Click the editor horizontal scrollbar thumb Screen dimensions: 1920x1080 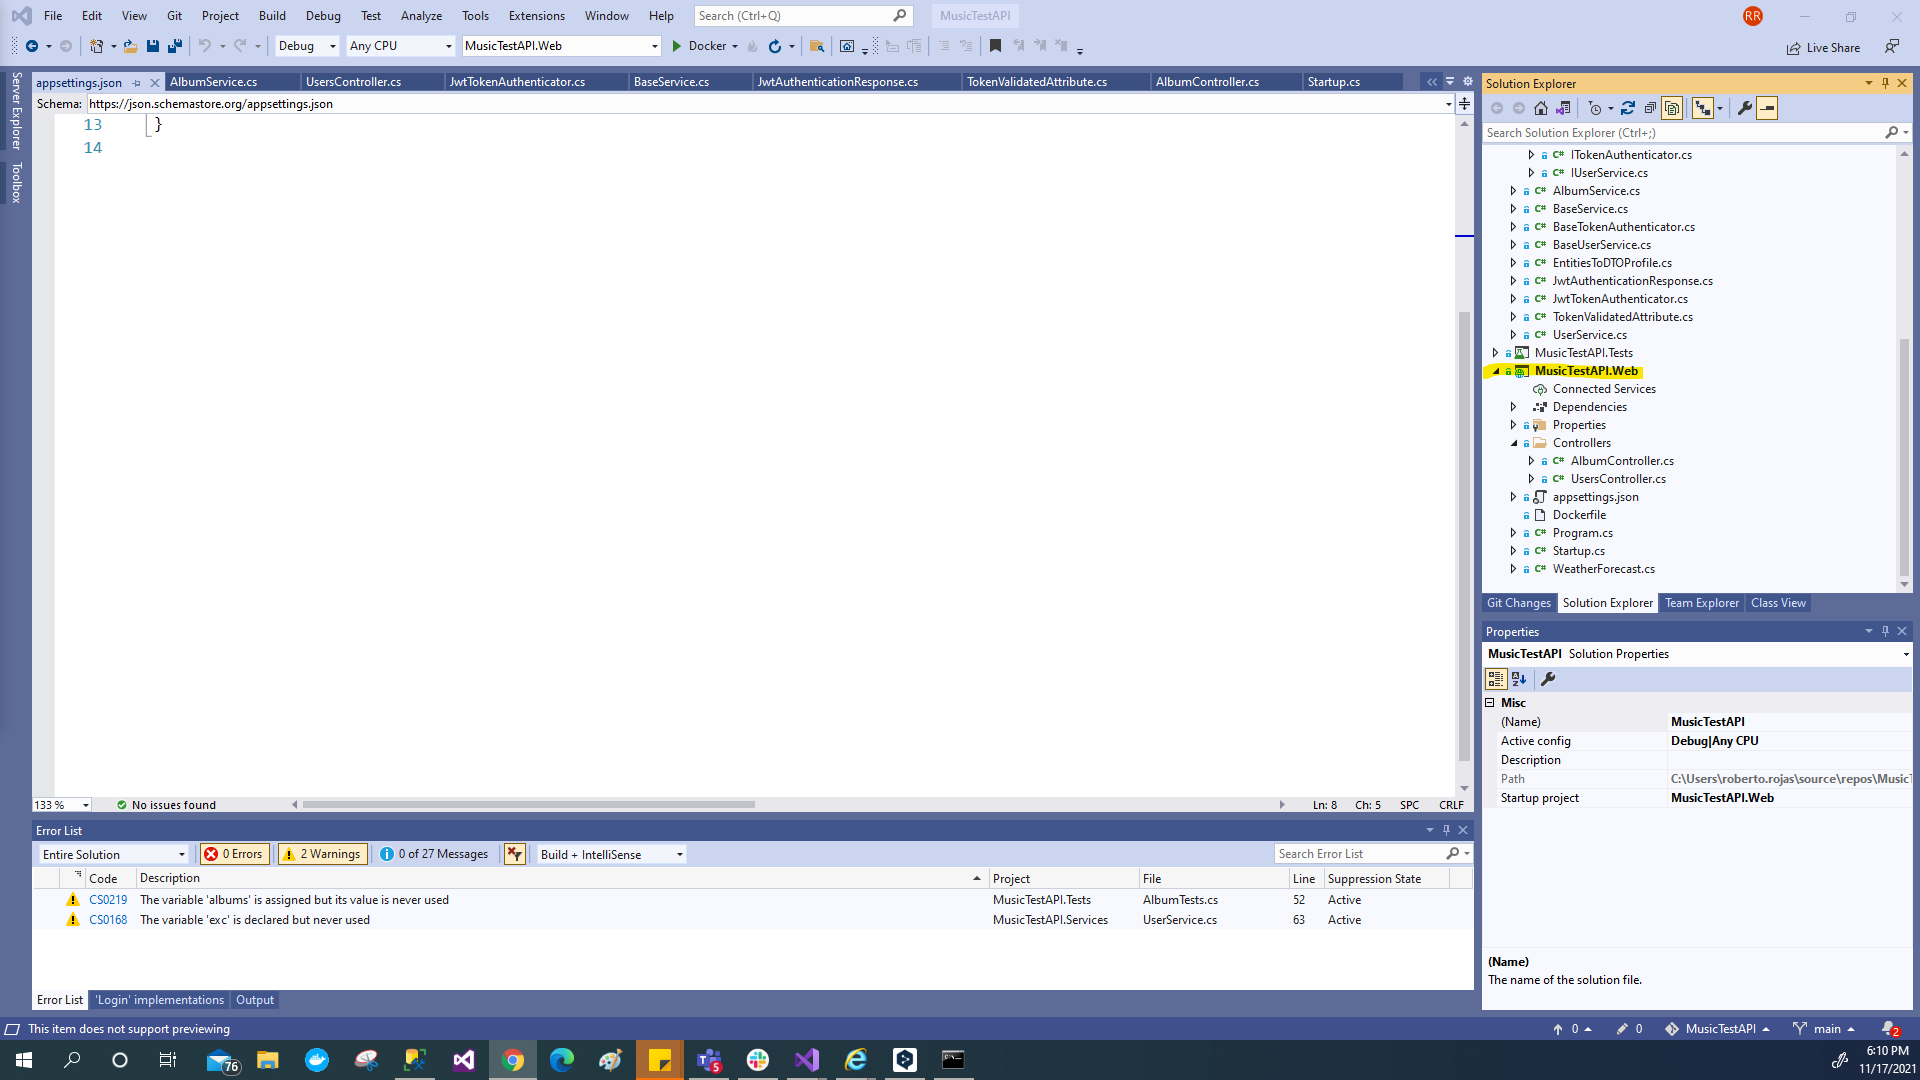(529, 805)
